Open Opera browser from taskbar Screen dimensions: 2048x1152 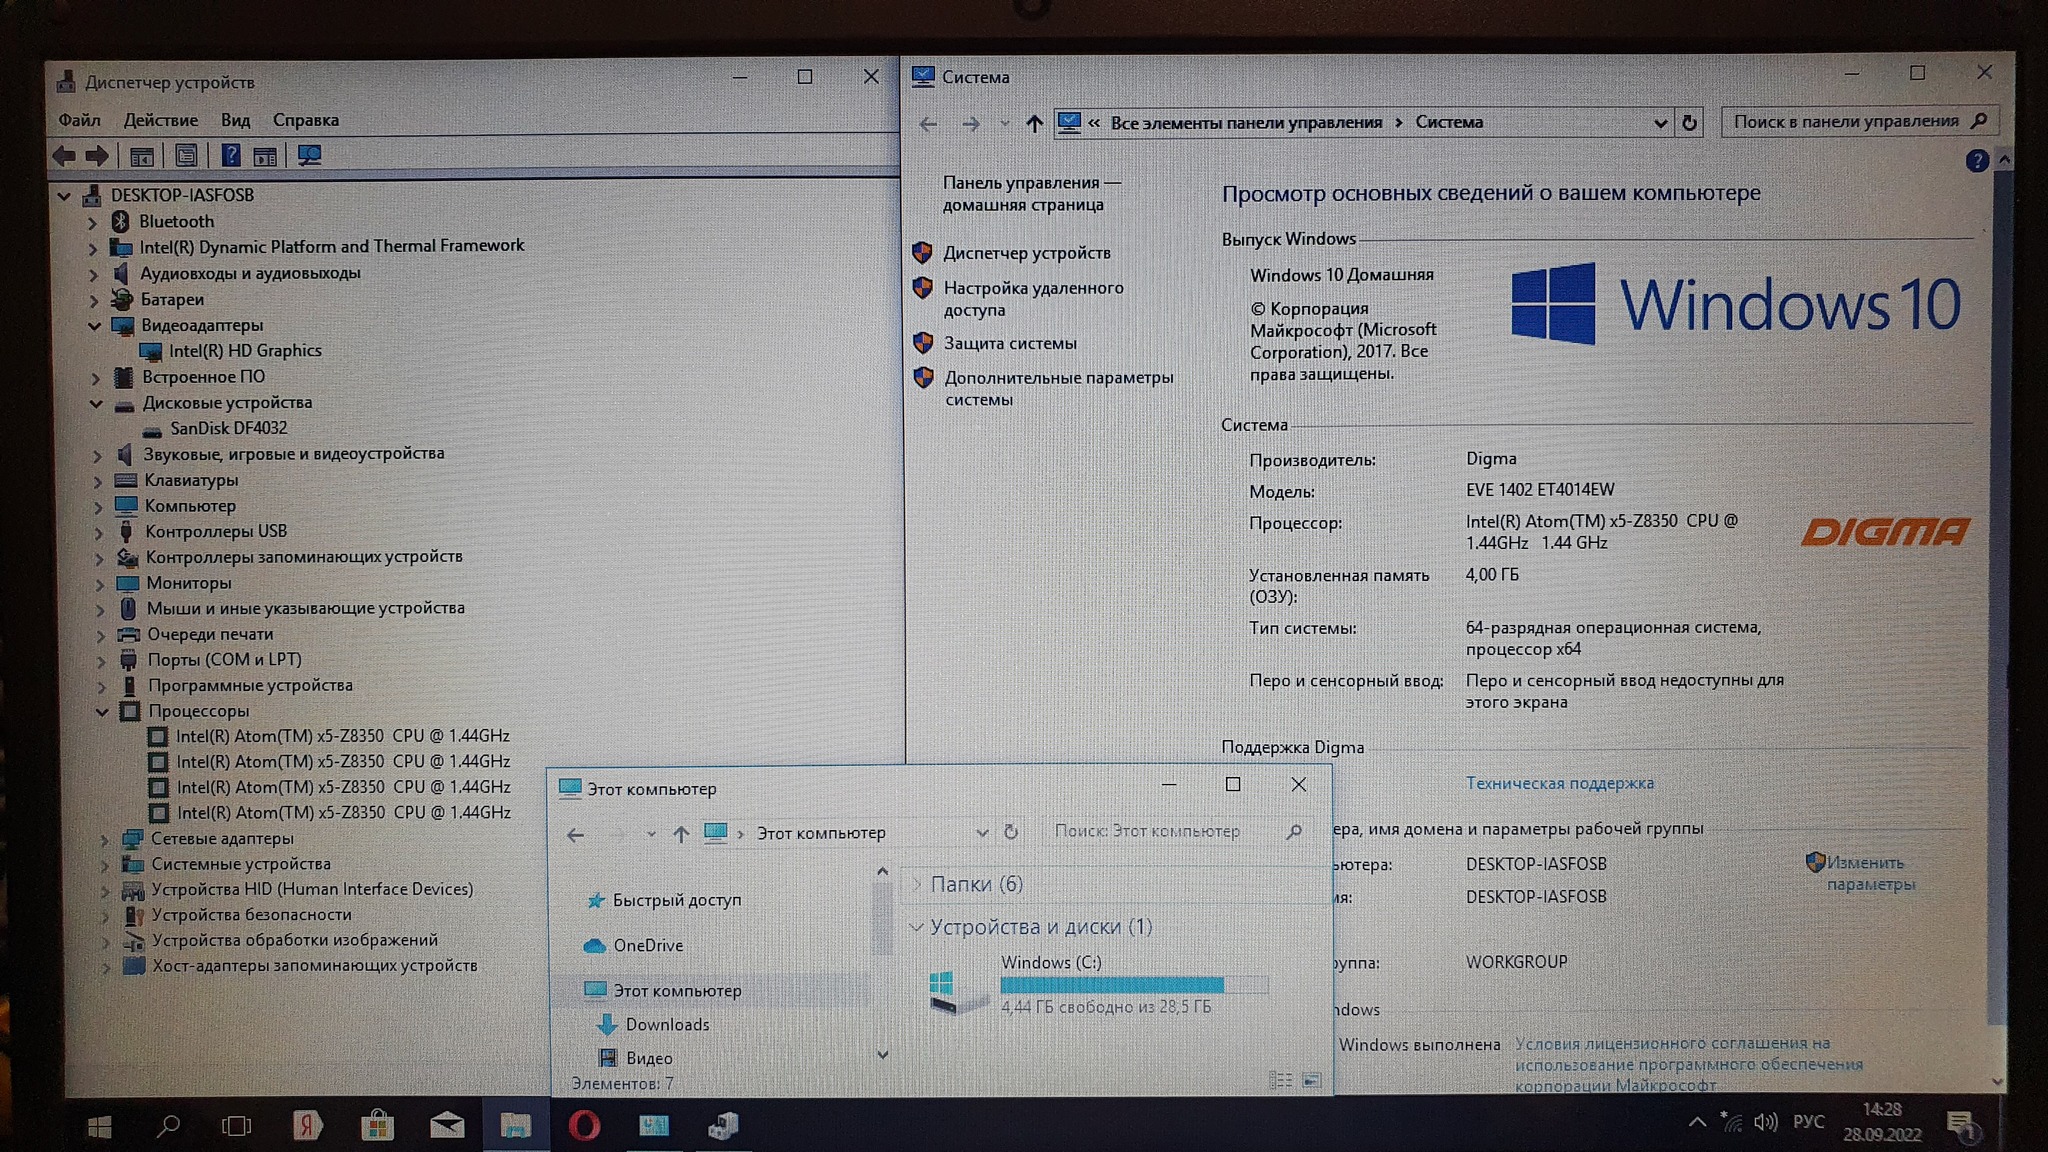(584, 1126)
